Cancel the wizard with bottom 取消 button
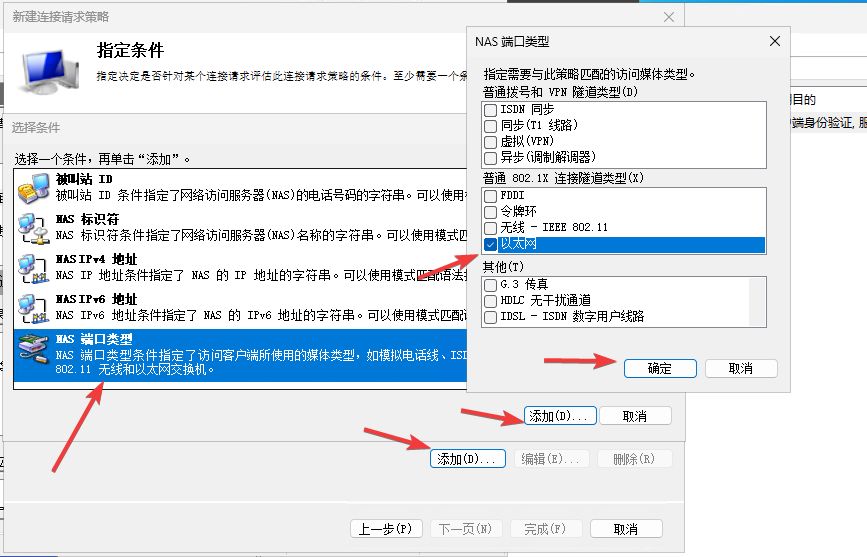867x557 pixels. [626, 529]
